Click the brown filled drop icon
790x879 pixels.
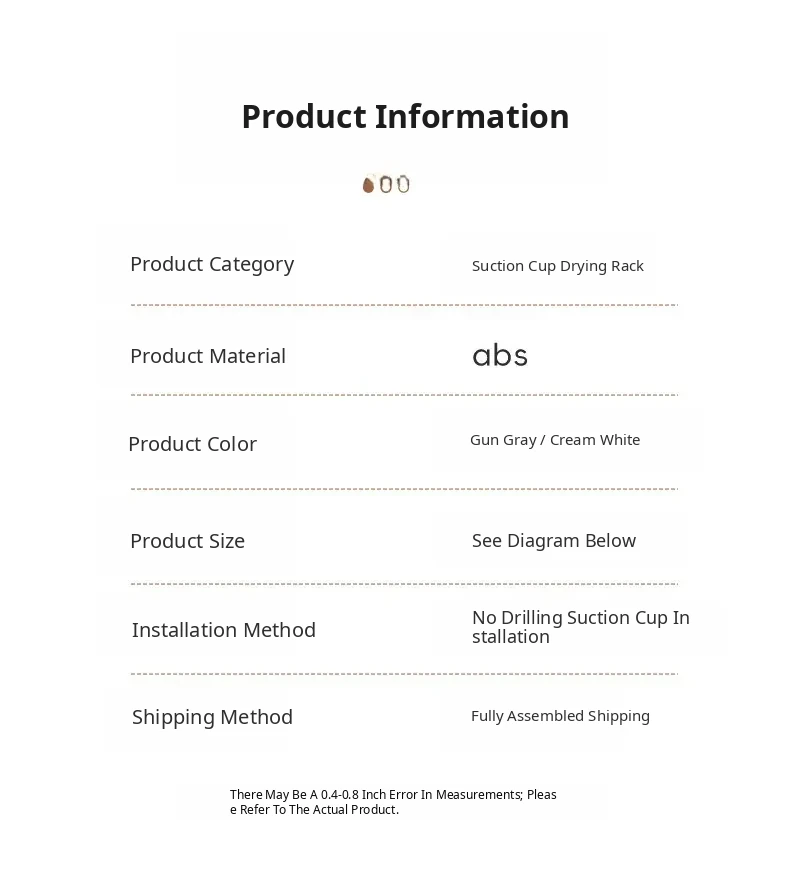coord(368,185)
